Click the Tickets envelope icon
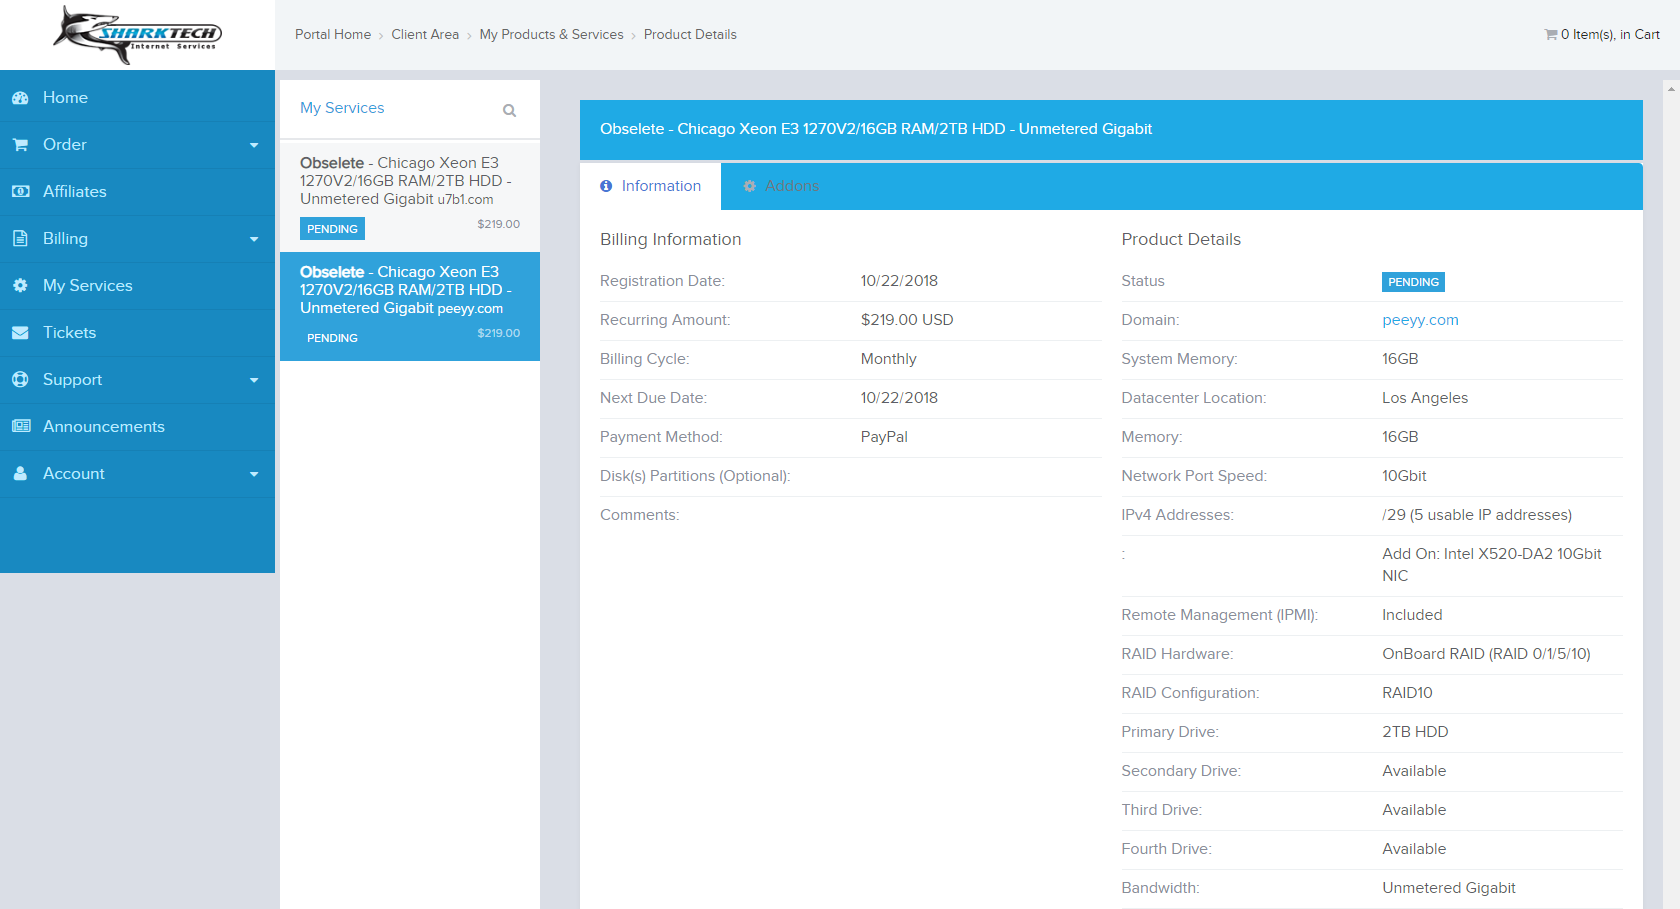Viewport: 1680px width, 909px height. pyautogui.click(x=20, y=333)
